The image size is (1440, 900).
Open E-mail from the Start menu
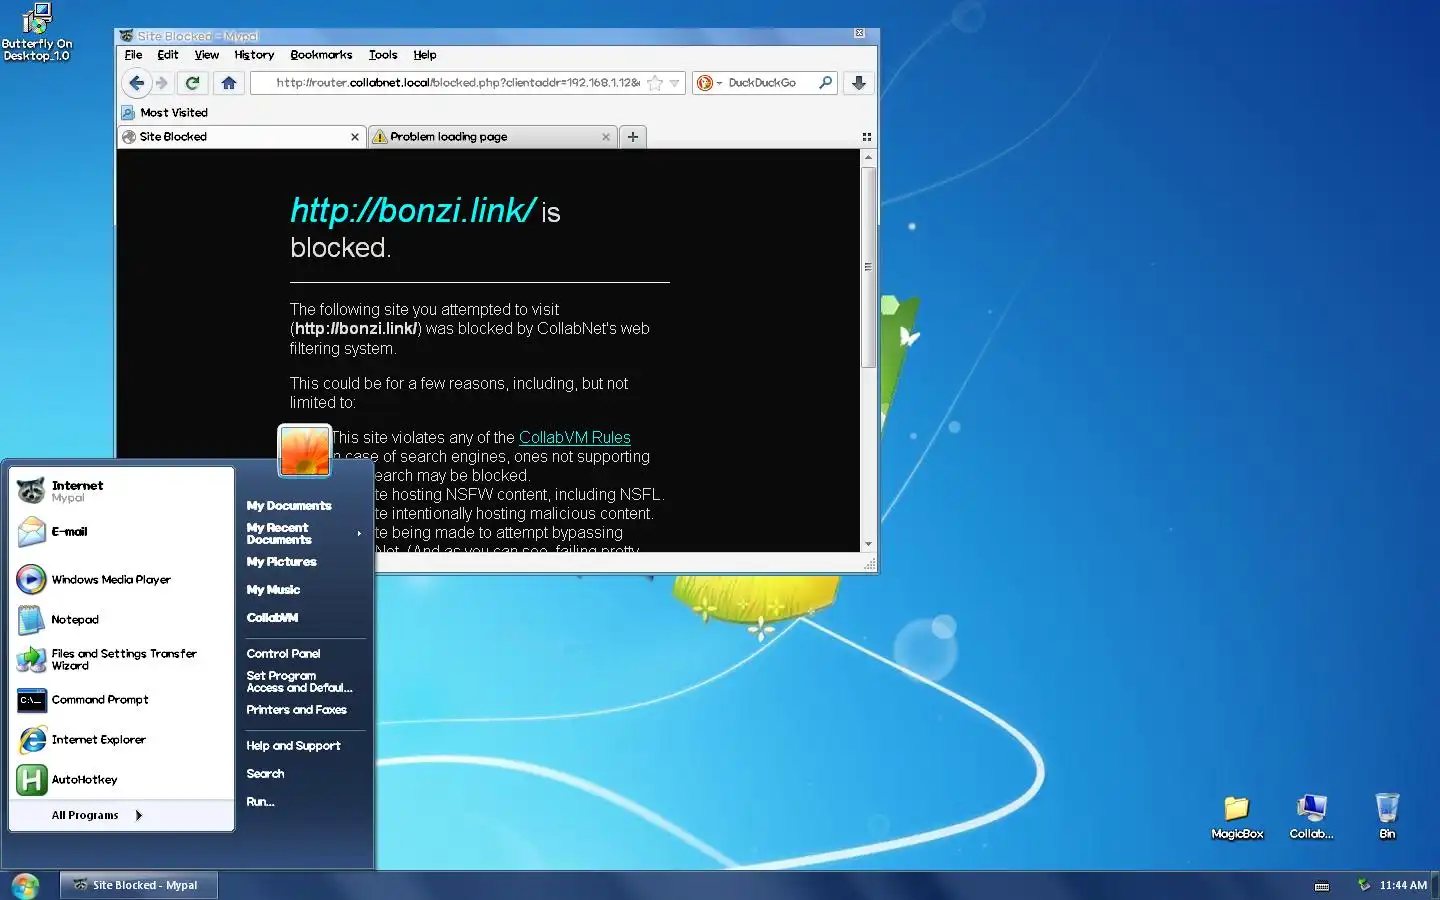(122, 532)
